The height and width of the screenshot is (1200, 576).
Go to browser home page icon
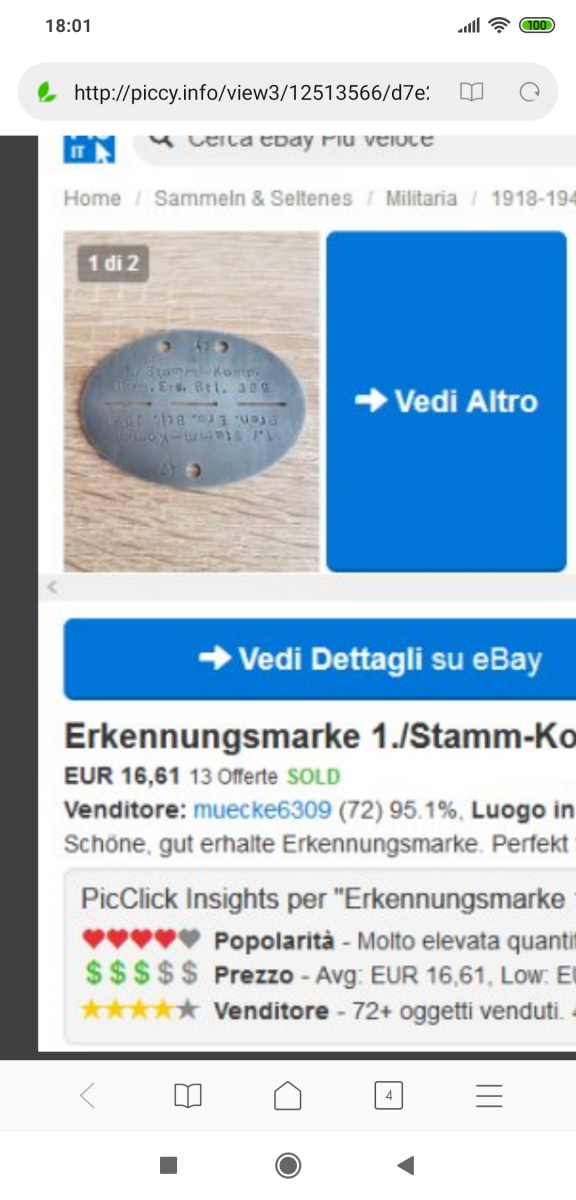point(288,1096)
